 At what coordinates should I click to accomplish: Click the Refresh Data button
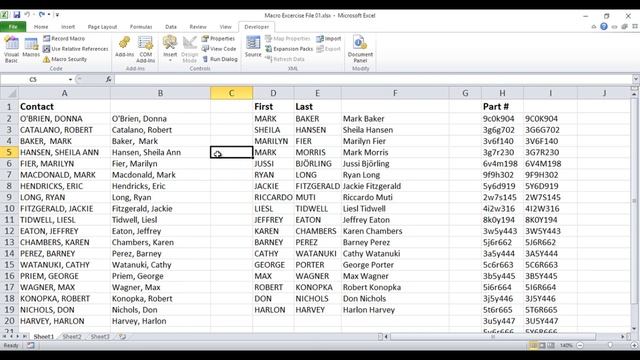coord(285,59)
